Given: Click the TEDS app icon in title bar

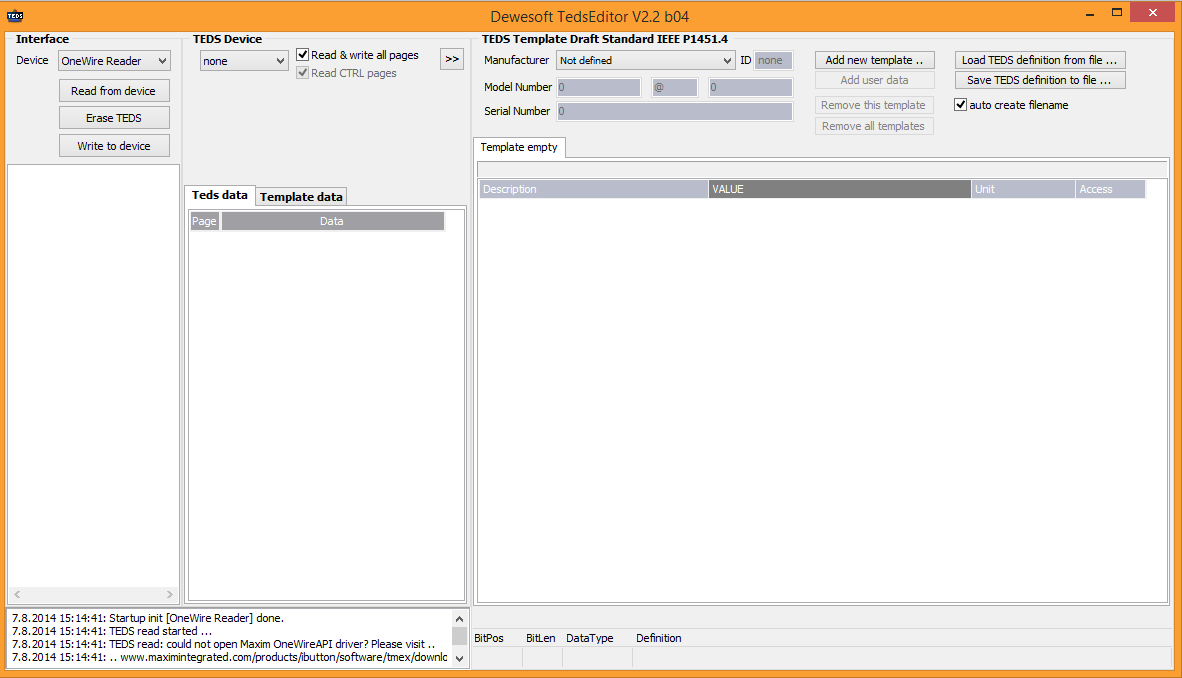Looking at the screenshot, I should click(x=15, y=15).
